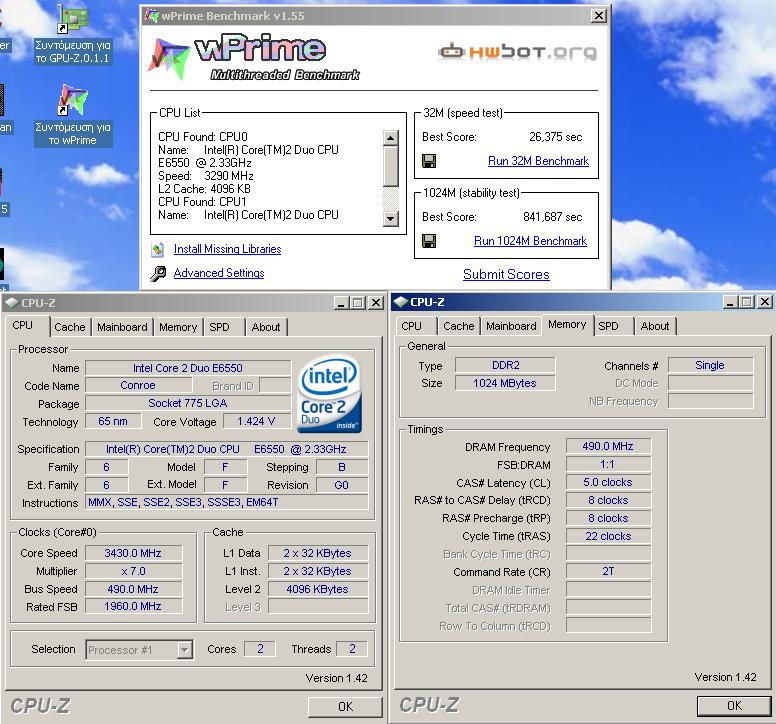Click the FSB:DRAM value 1:1
The image size is (776, 724).
(x=608, y=464)
